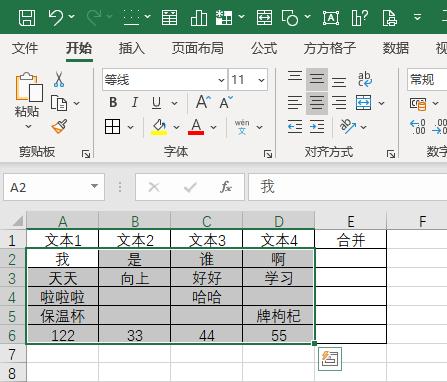
Task: Expand borders dropdown arrow
Action: click(131, 127)
